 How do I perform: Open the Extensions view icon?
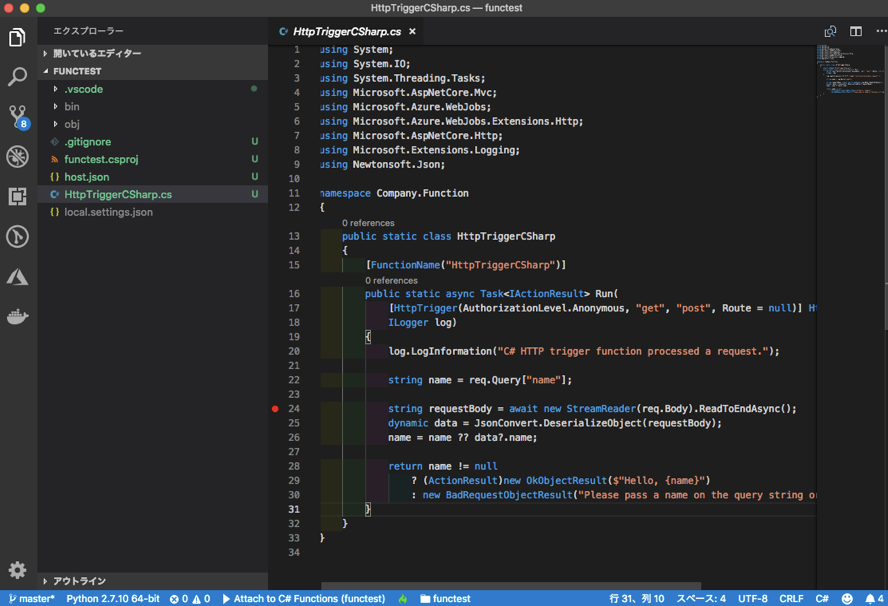pos(17,196)
